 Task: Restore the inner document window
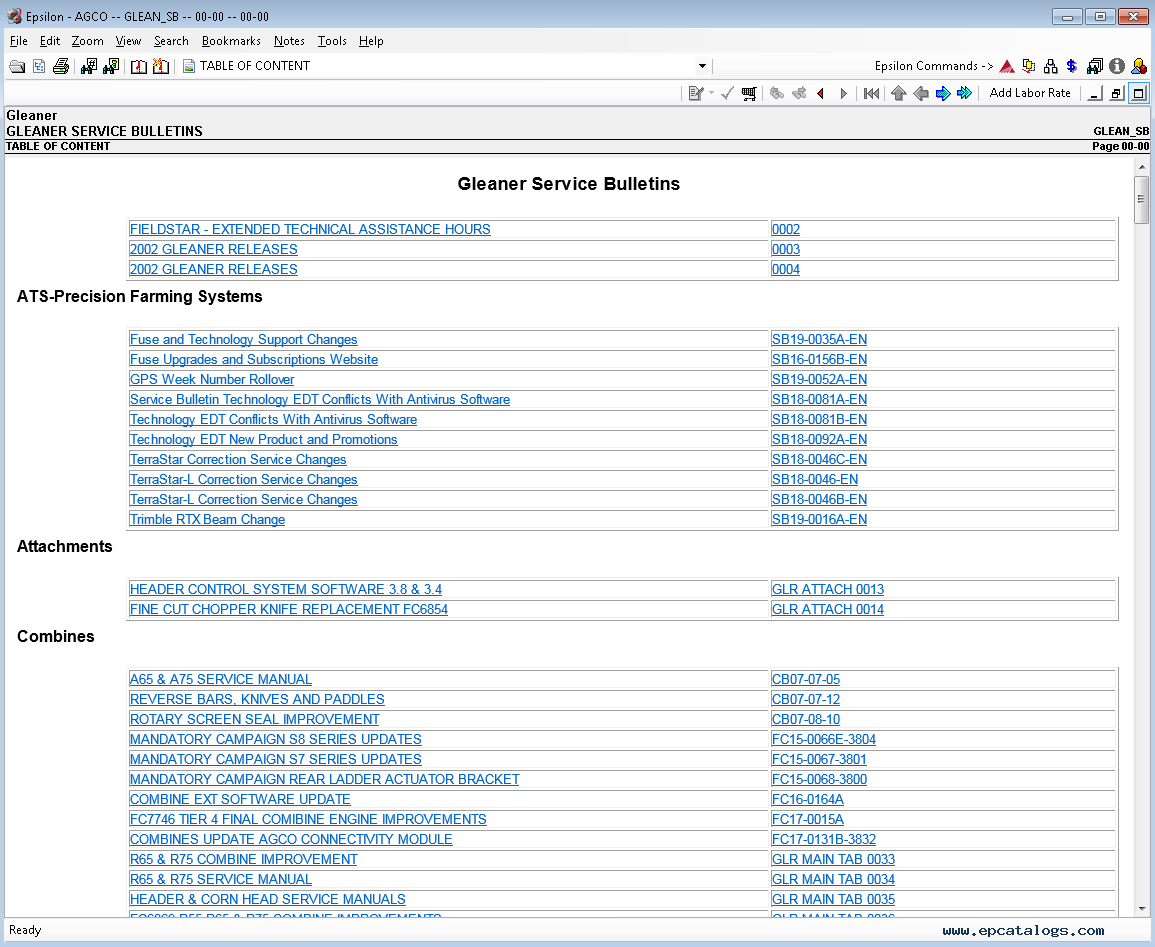point(1117,94)
